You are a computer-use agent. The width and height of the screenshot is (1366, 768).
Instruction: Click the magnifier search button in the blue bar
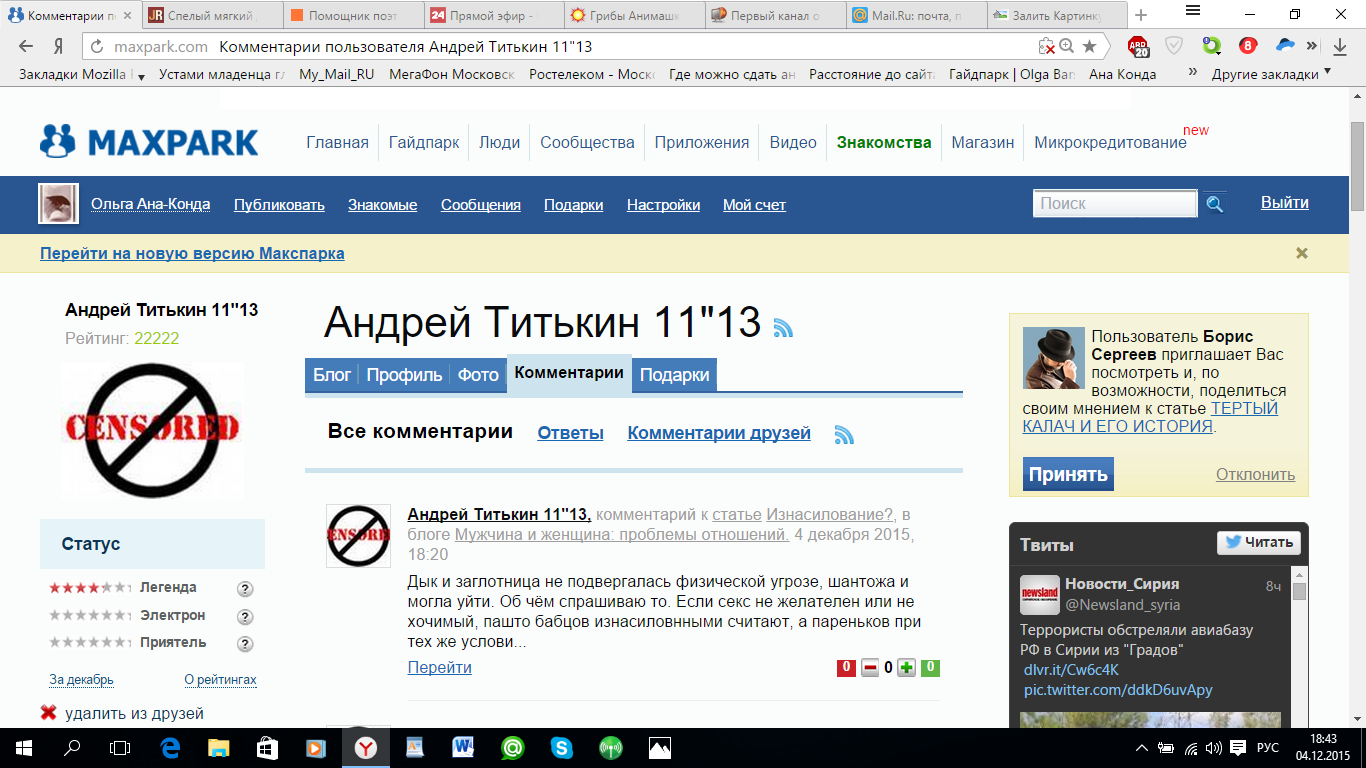click(1214, 204)
